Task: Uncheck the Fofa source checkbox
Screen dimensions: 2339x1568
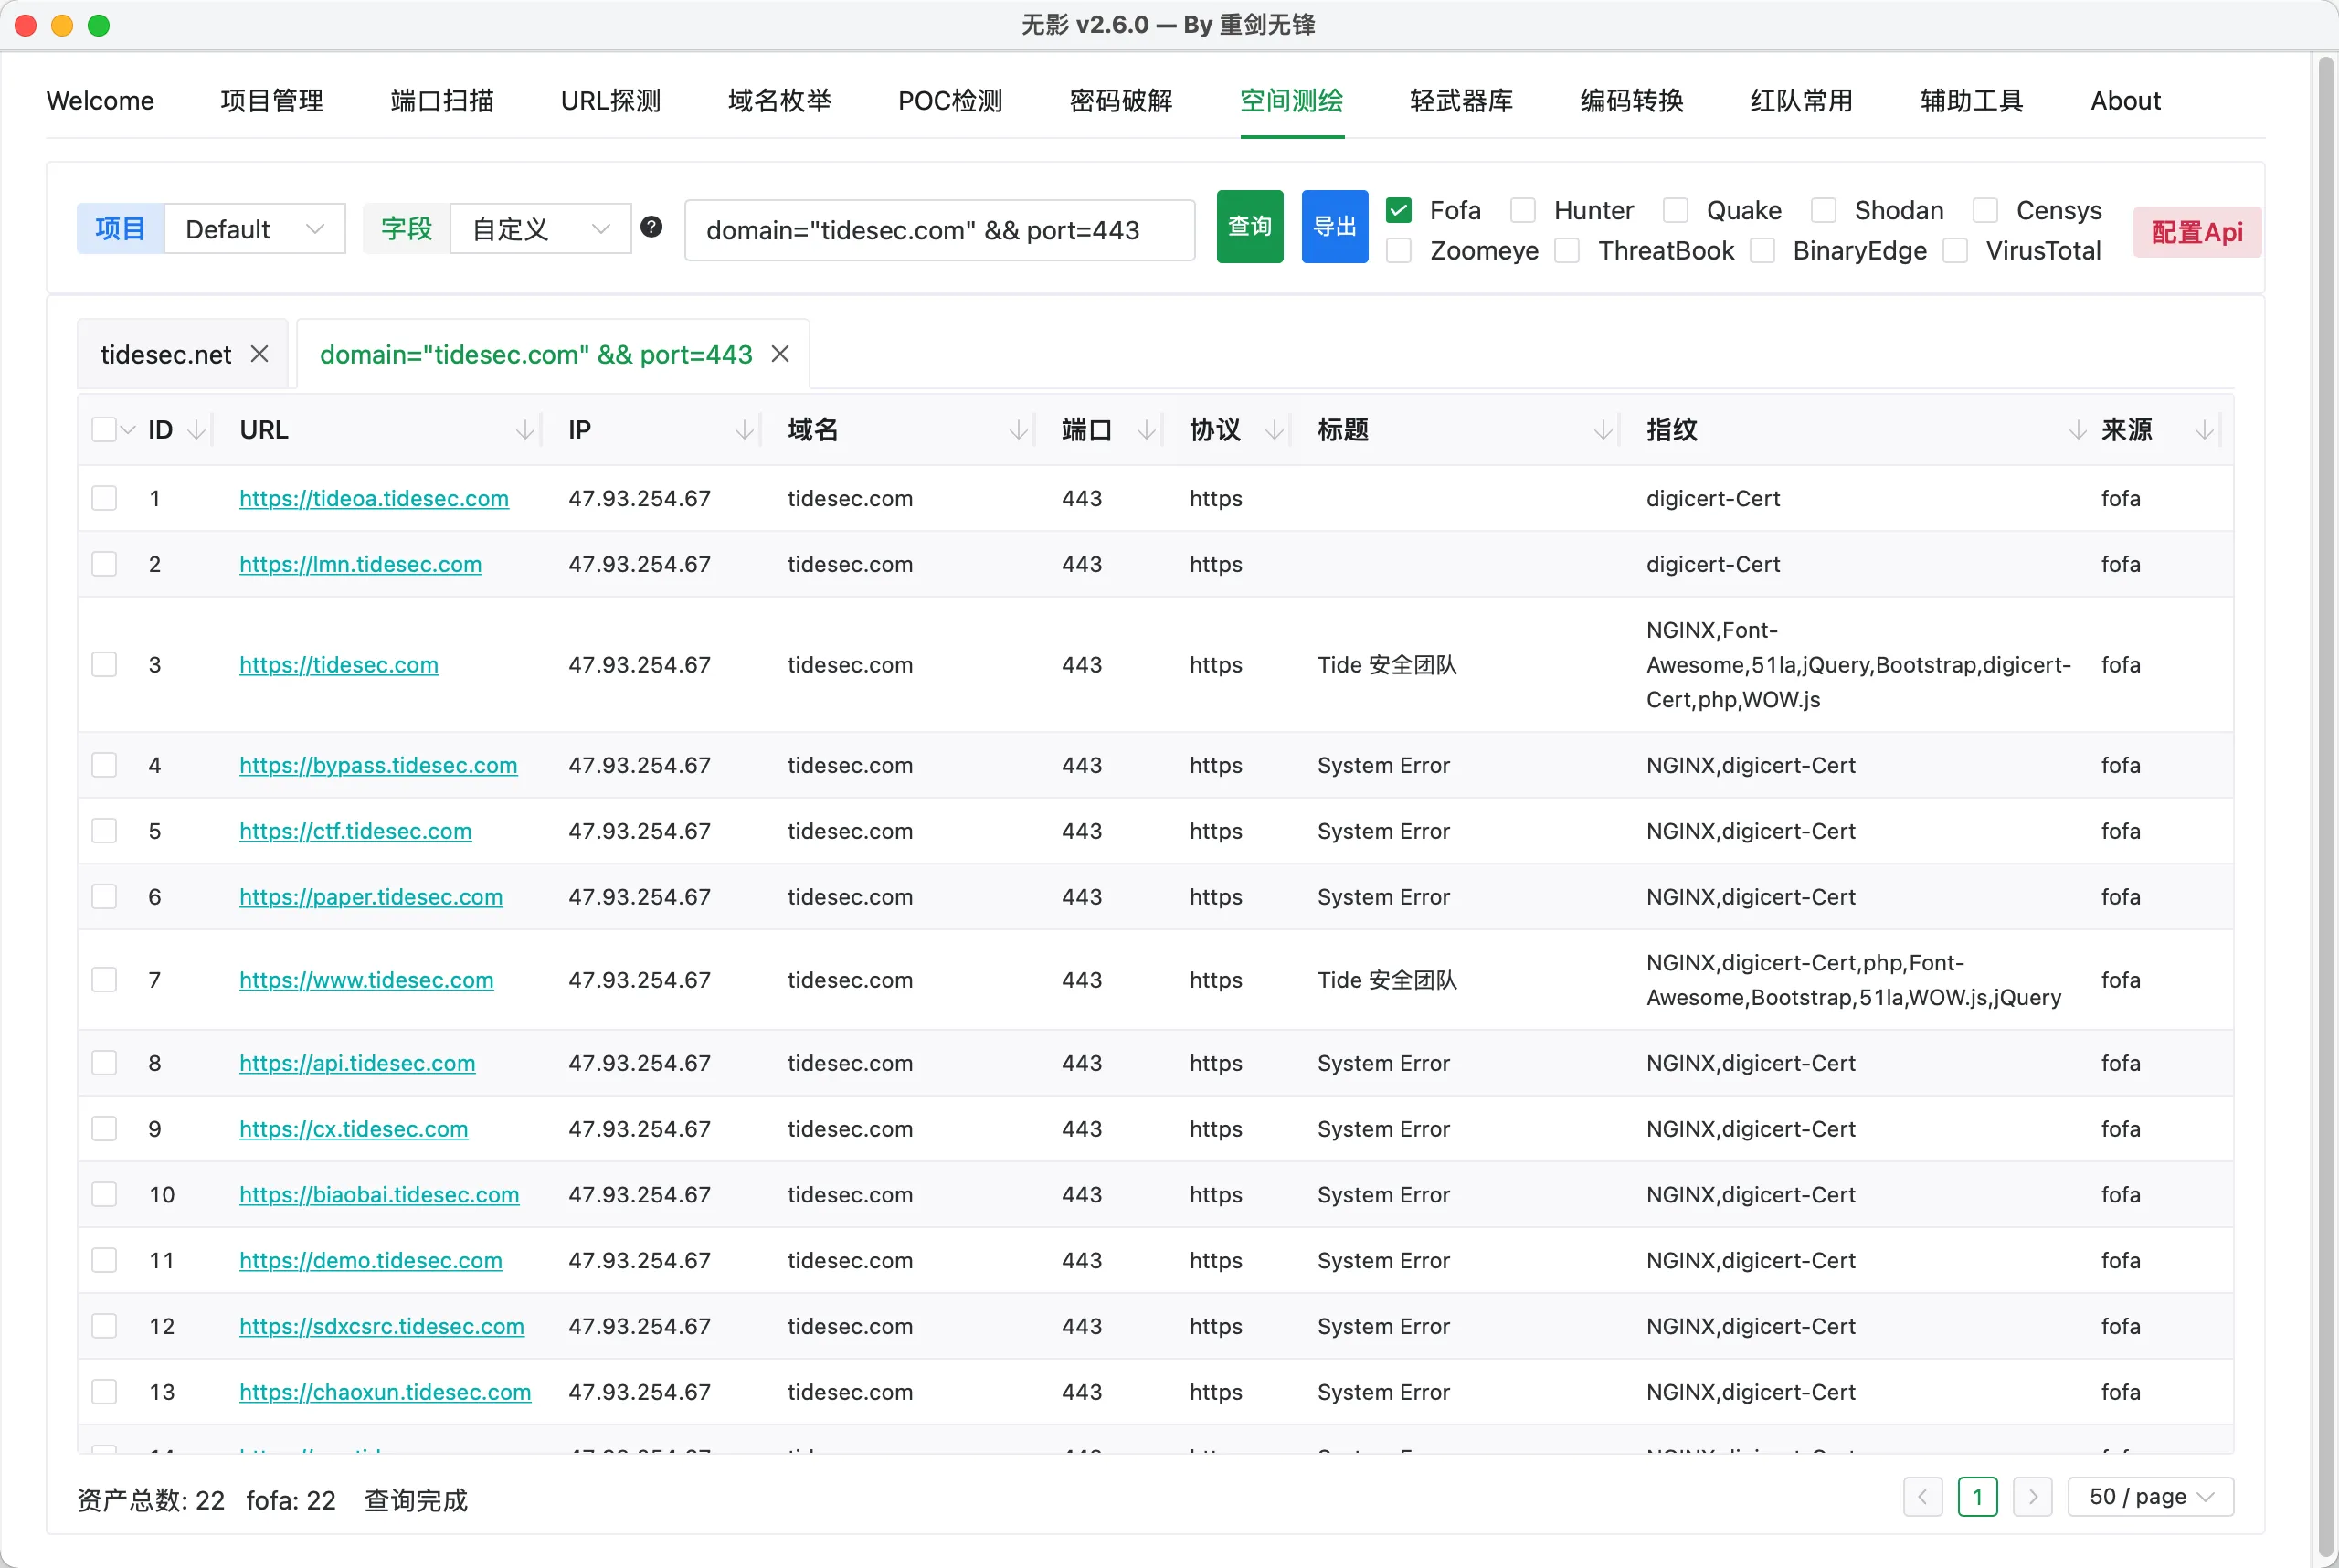Action: point(1399,210)
